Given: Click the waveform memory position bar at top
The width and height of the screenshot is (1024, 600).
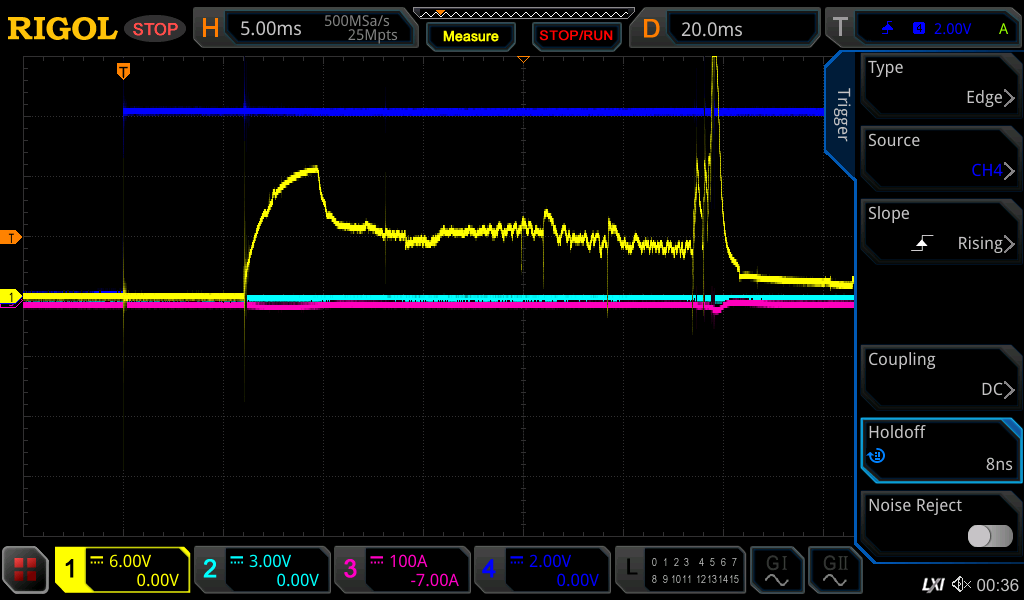Looking at the screenshot, I should 523,14.
